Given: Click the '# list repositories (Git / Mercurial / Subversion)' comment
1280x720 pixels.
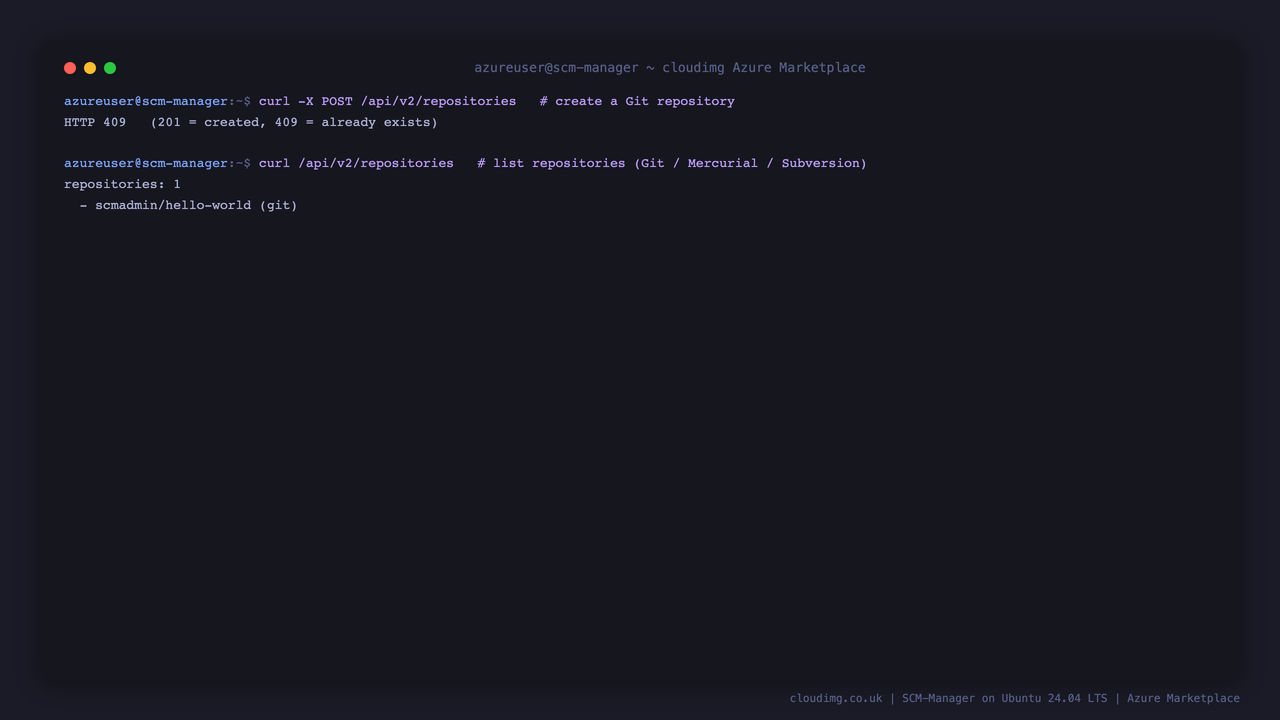Looking at the screenshot, I should click(x=672, y=163).
